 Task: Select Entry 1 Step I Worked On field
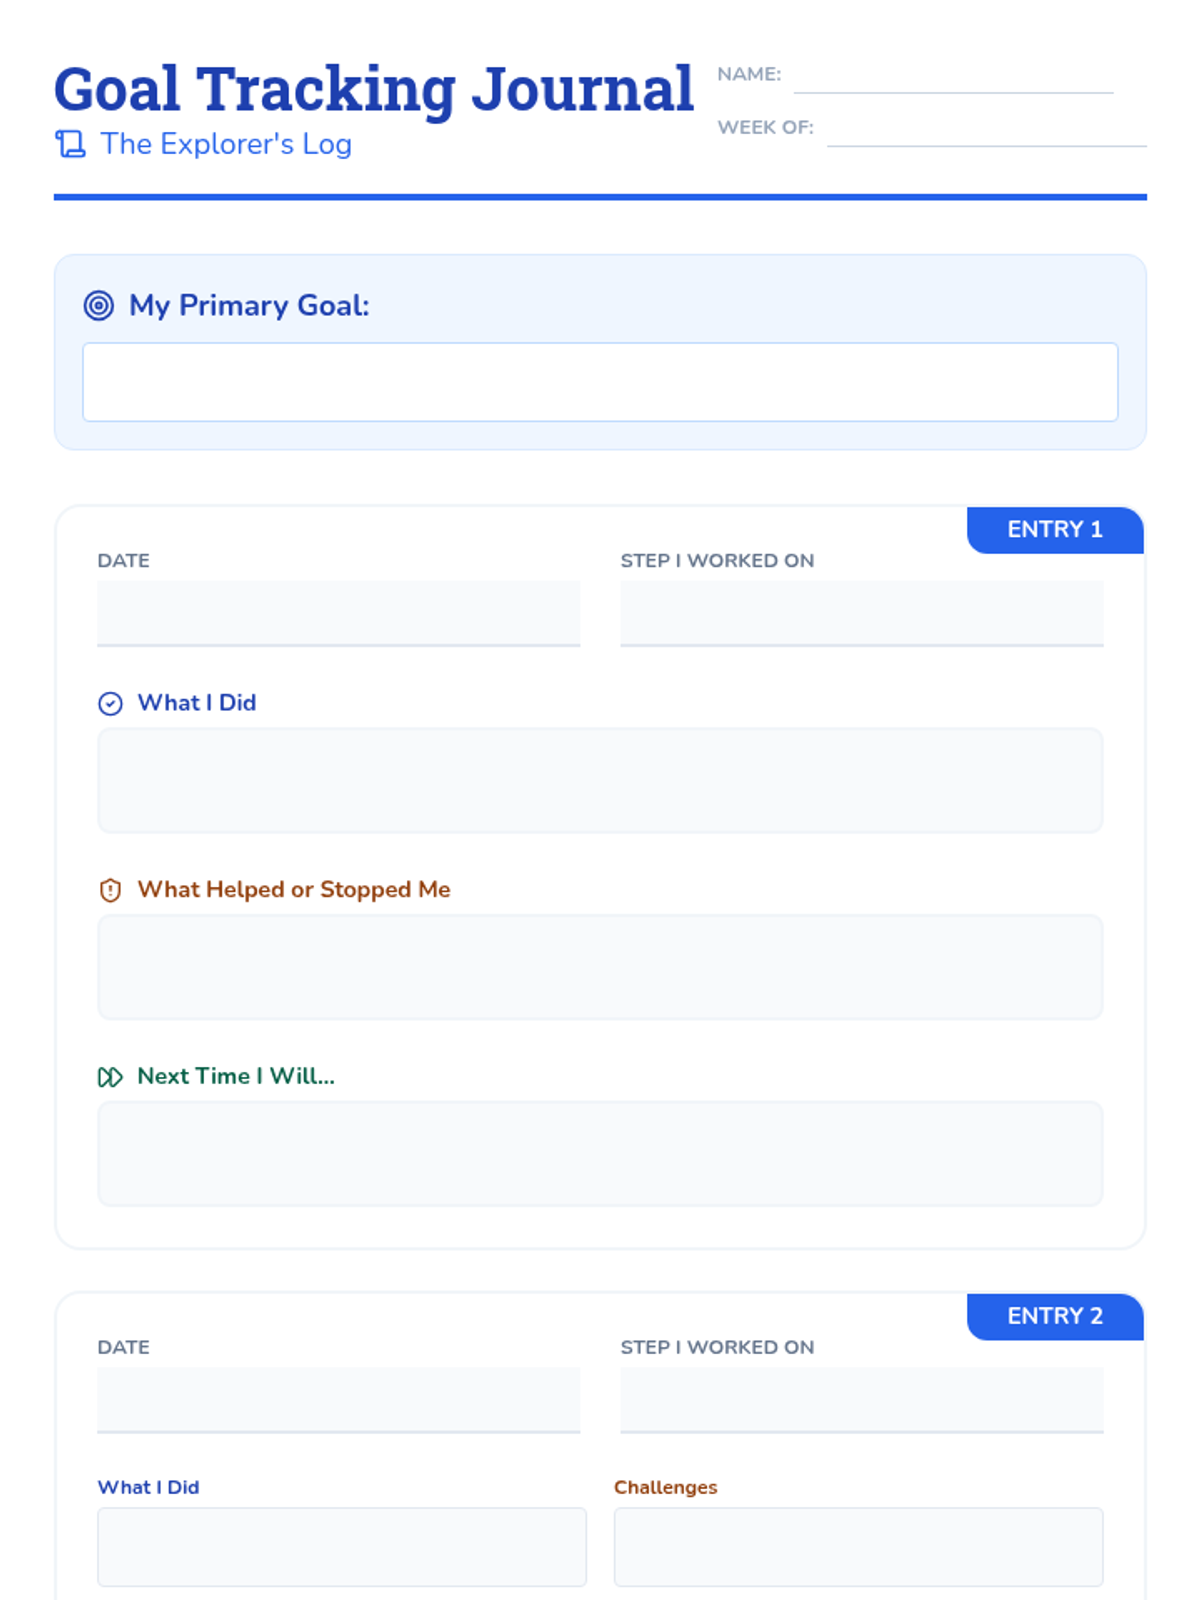point(861,613)
